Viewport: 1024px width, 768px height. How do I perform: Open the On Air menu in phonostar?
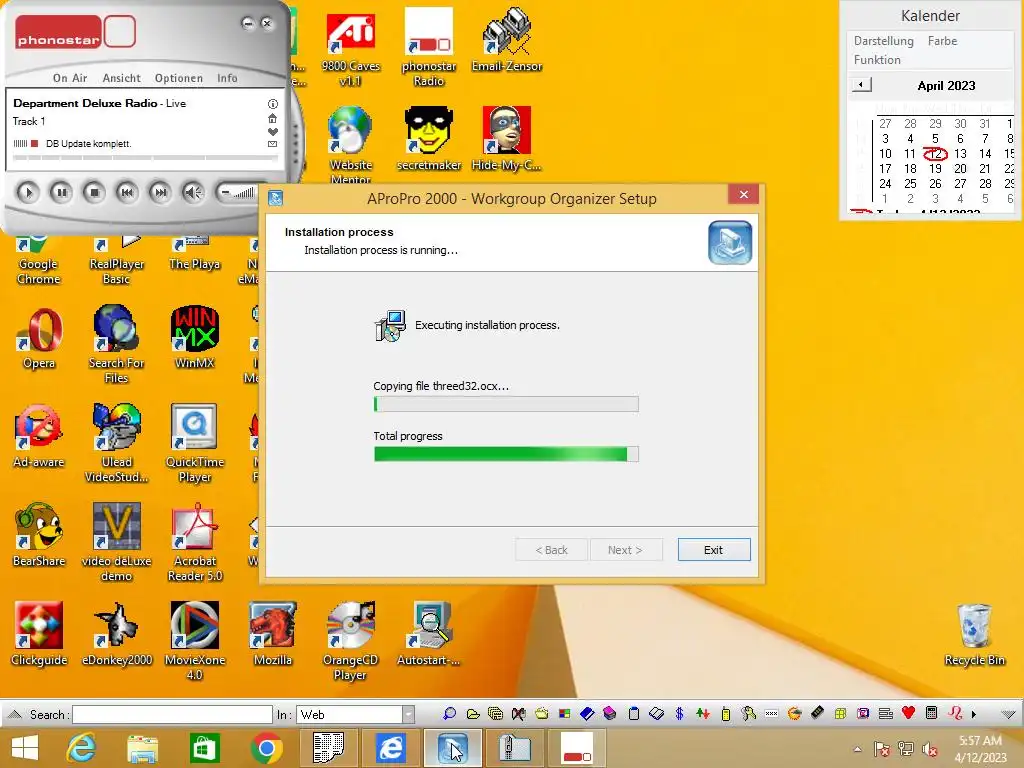click(x=70, y=78)
